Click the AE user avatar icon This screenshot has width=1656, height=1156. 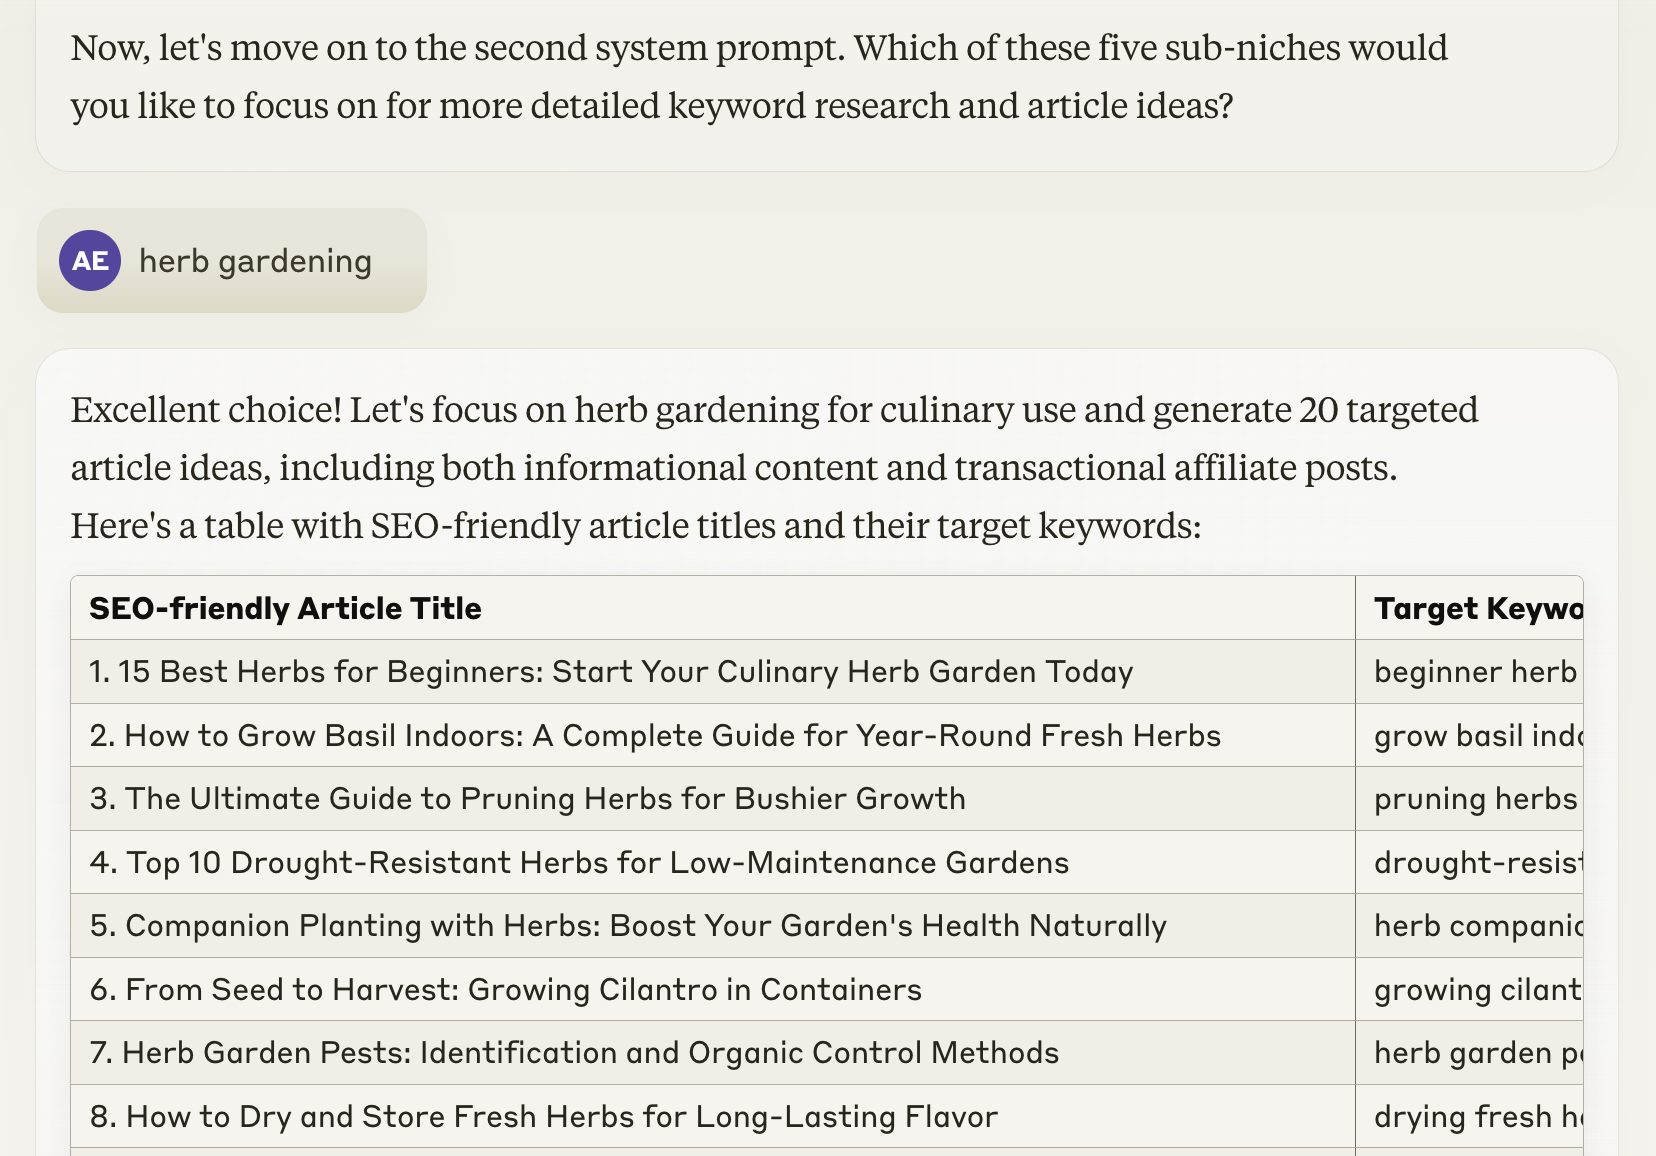click(x=90, y=261)
